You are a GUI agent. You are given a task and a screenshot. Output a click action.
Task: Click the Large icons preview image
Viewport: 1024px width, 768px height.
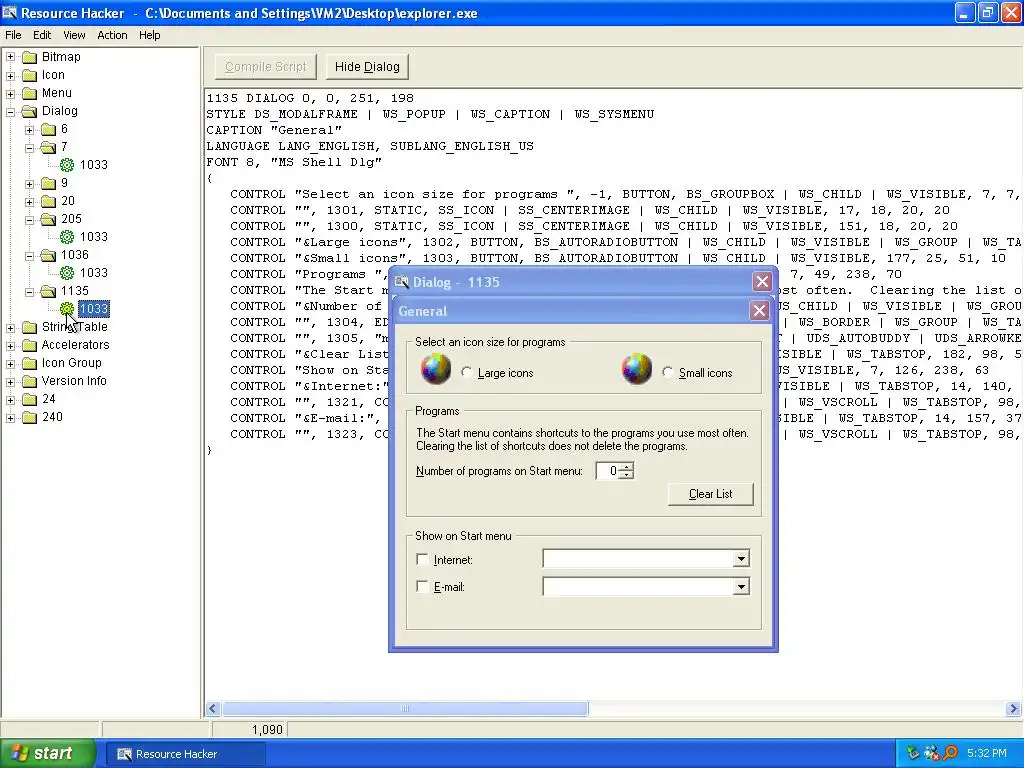436,369
